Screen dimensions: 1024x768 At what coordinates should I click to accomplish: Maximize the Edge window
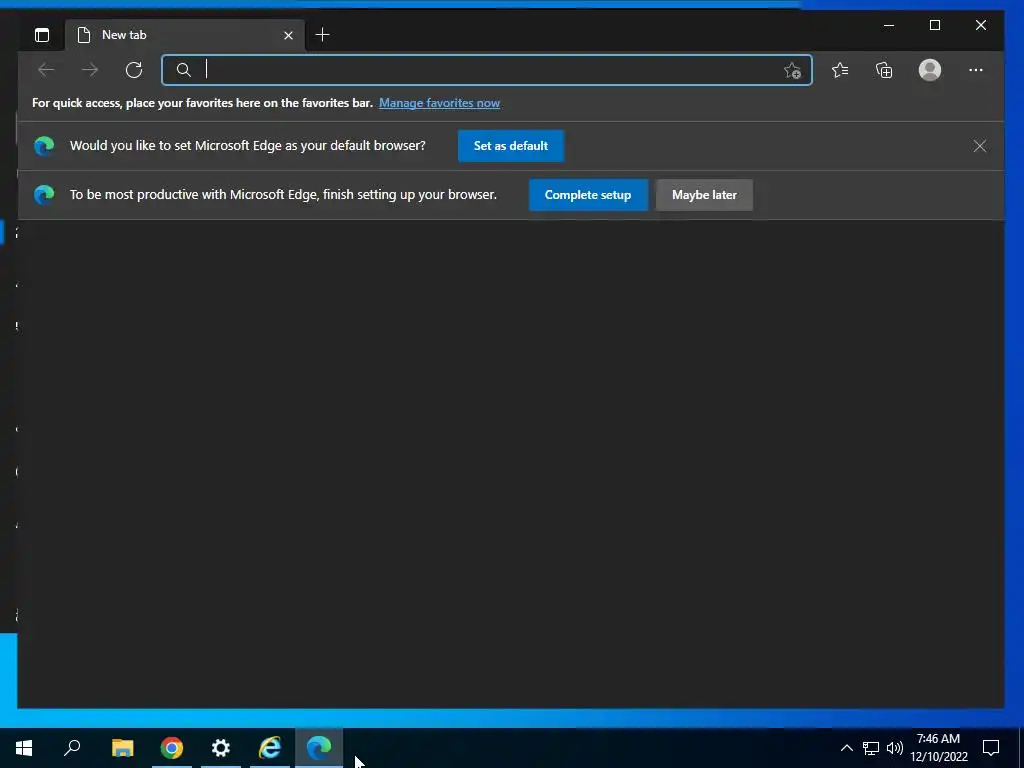[x=935, y=25]
